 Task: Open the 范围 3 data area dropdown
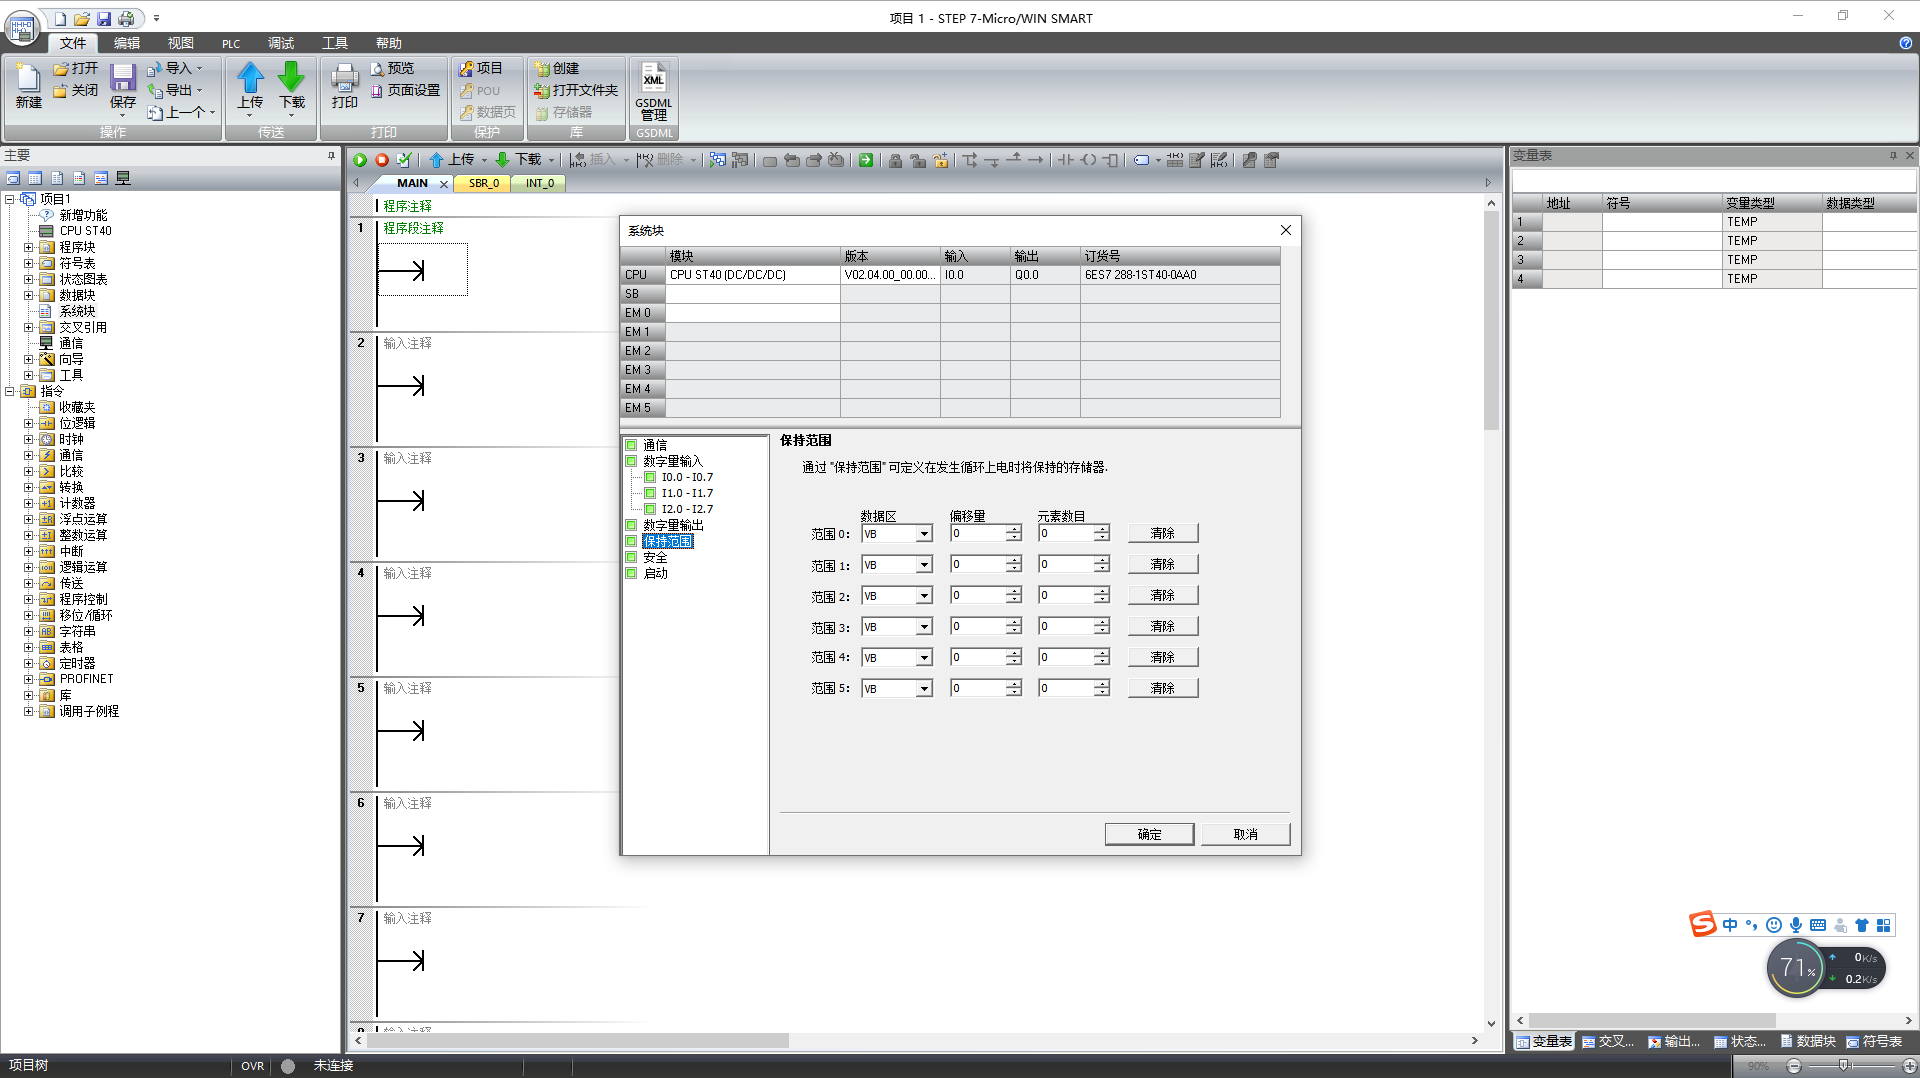(924, 627)
